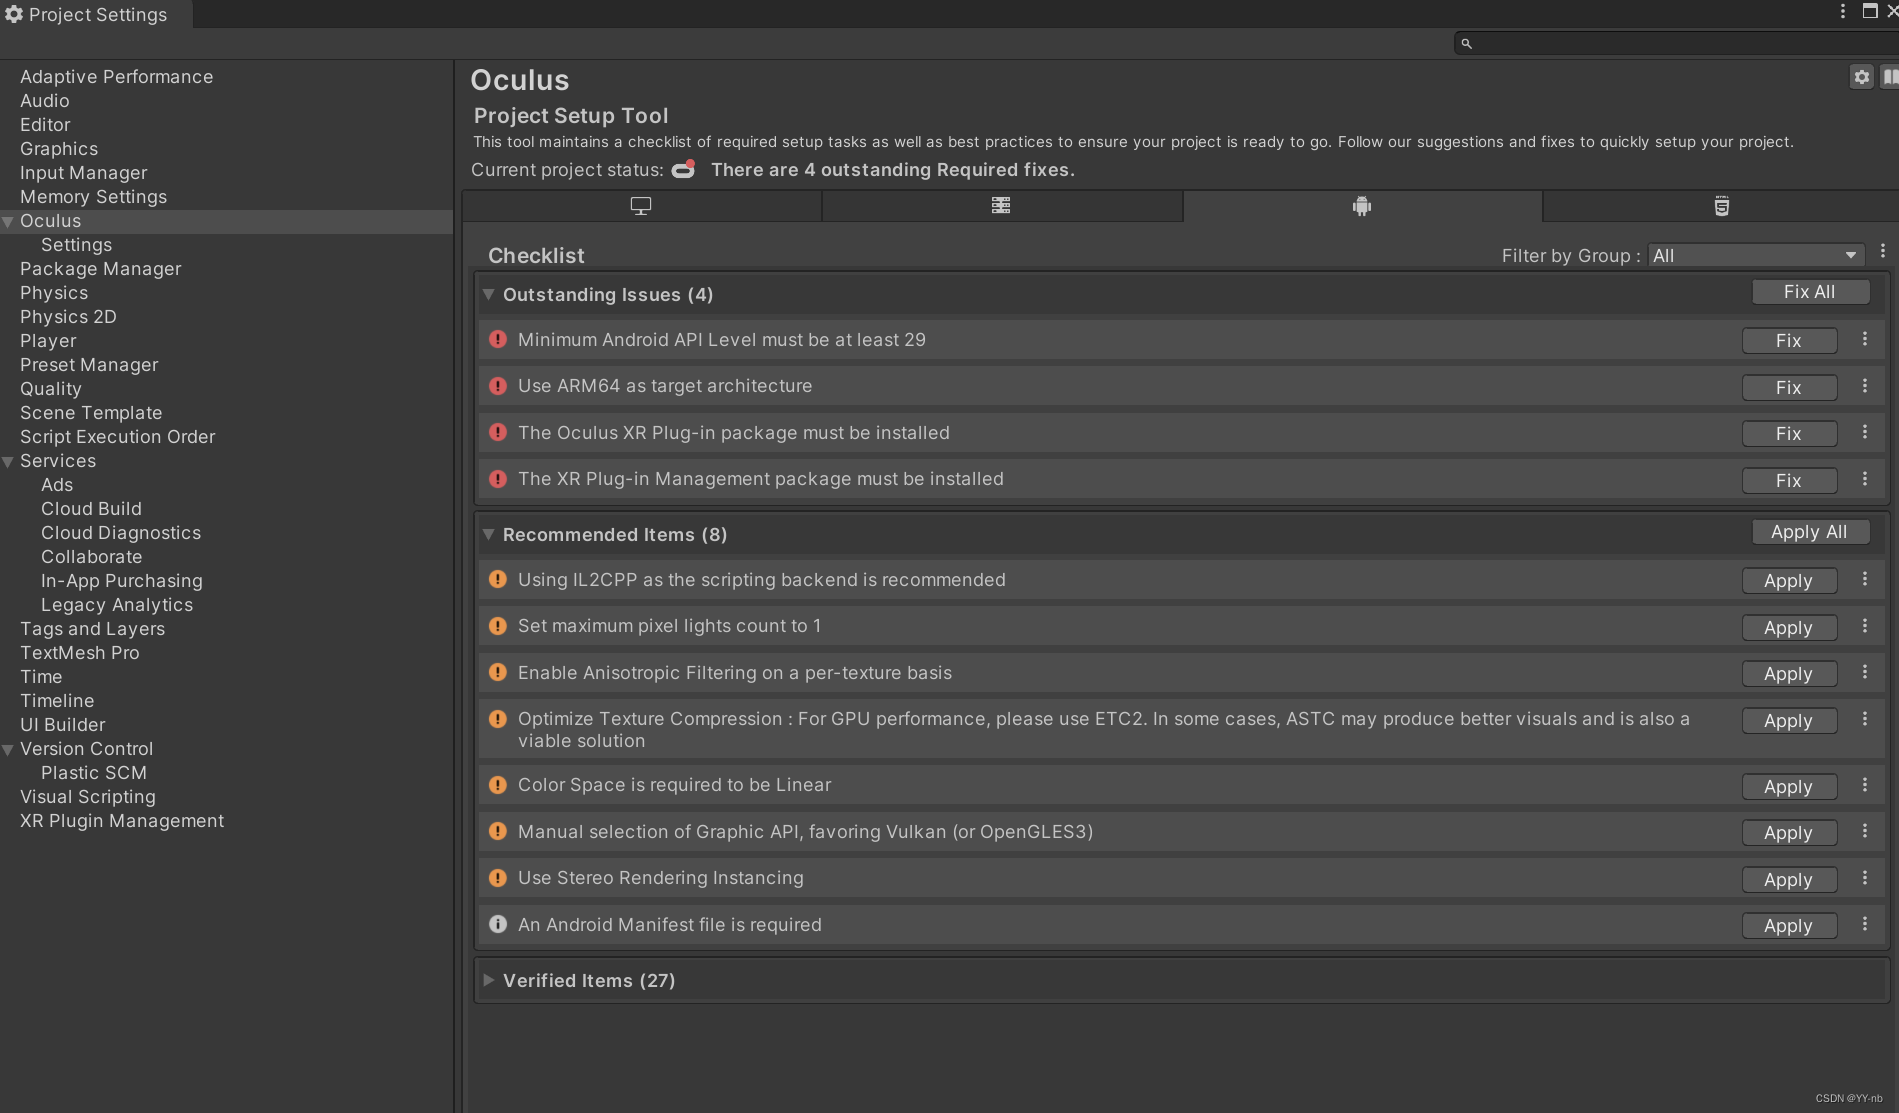The image size is (1899, 1113).
Task: Open kebab menu for Color Space Linear
Action: coord(1865,785)
